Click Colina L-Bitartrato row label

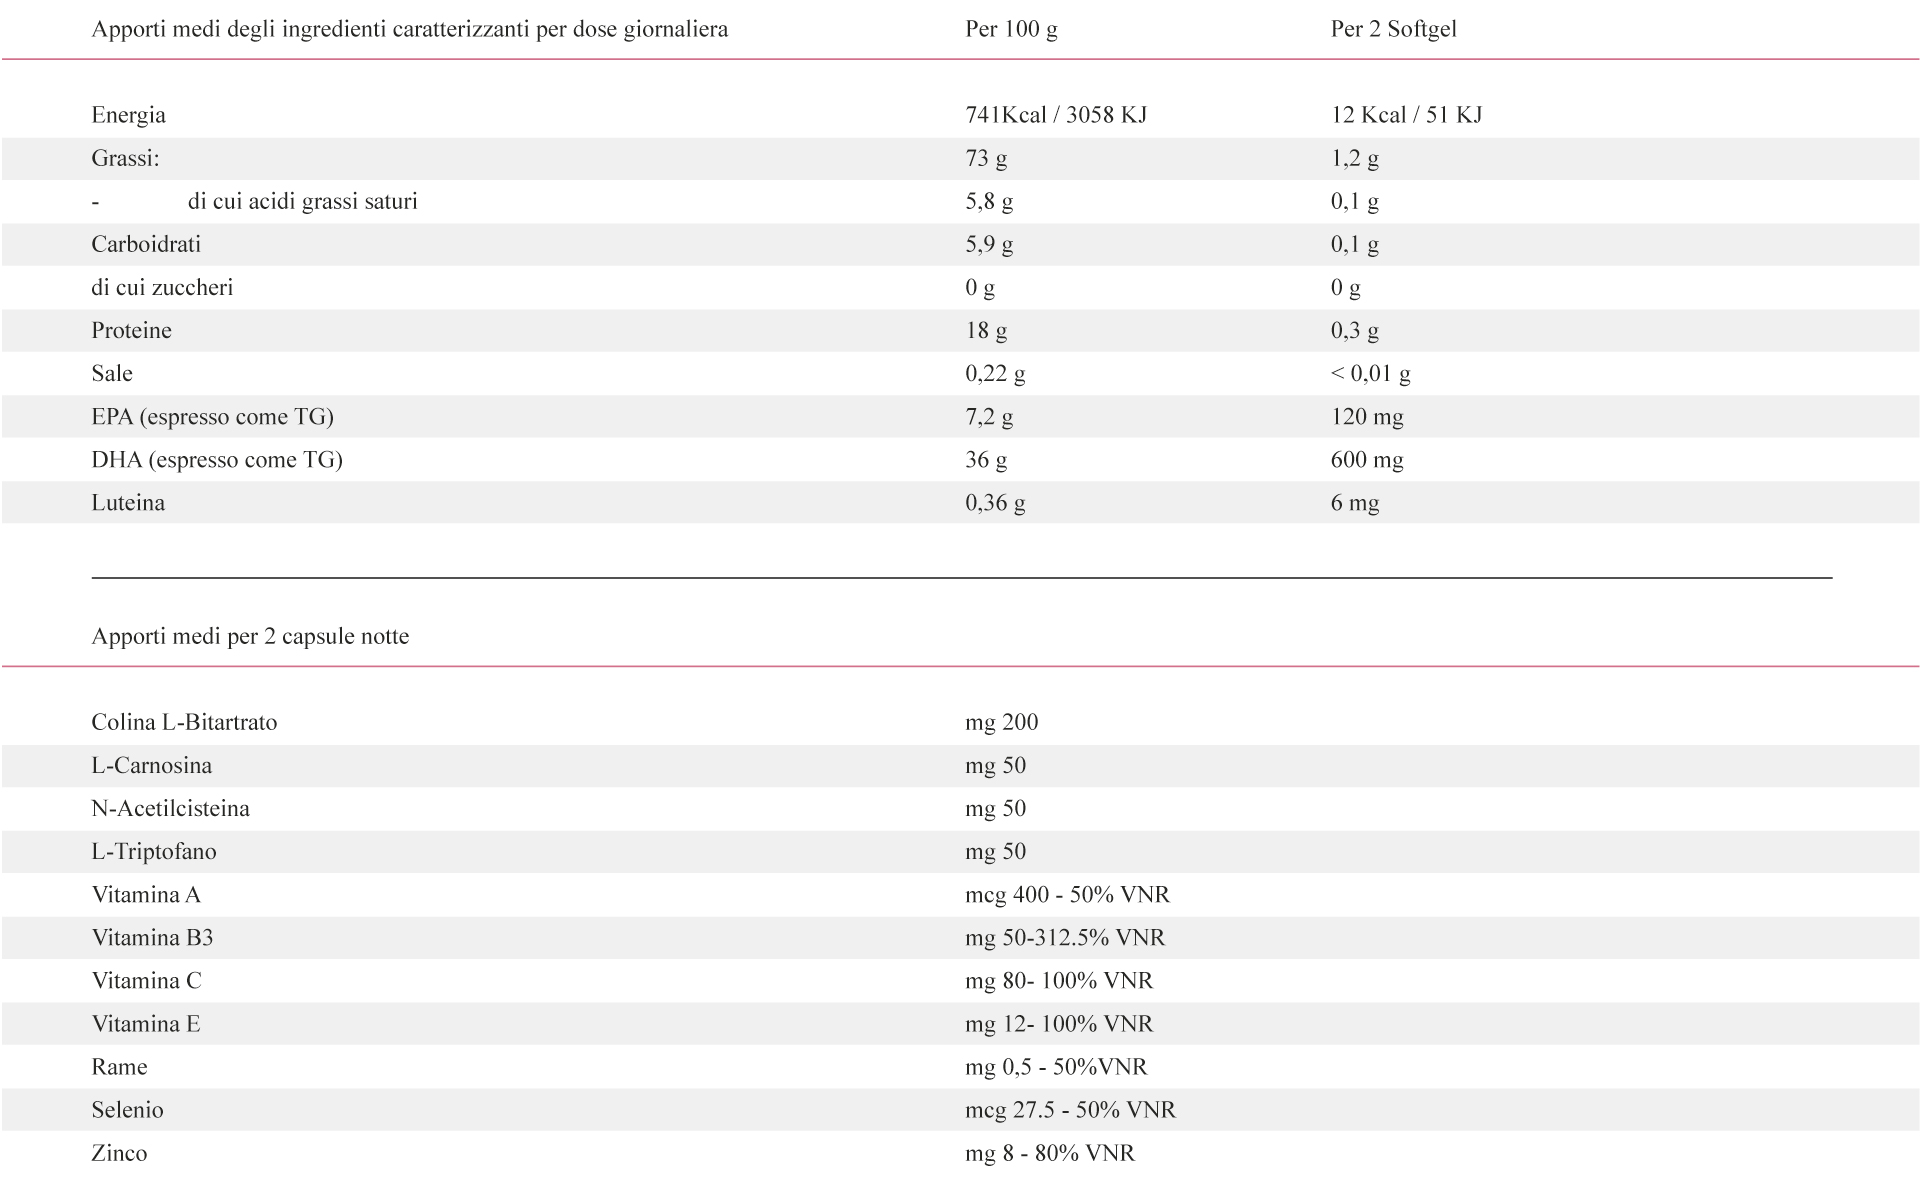pos(184,722)
